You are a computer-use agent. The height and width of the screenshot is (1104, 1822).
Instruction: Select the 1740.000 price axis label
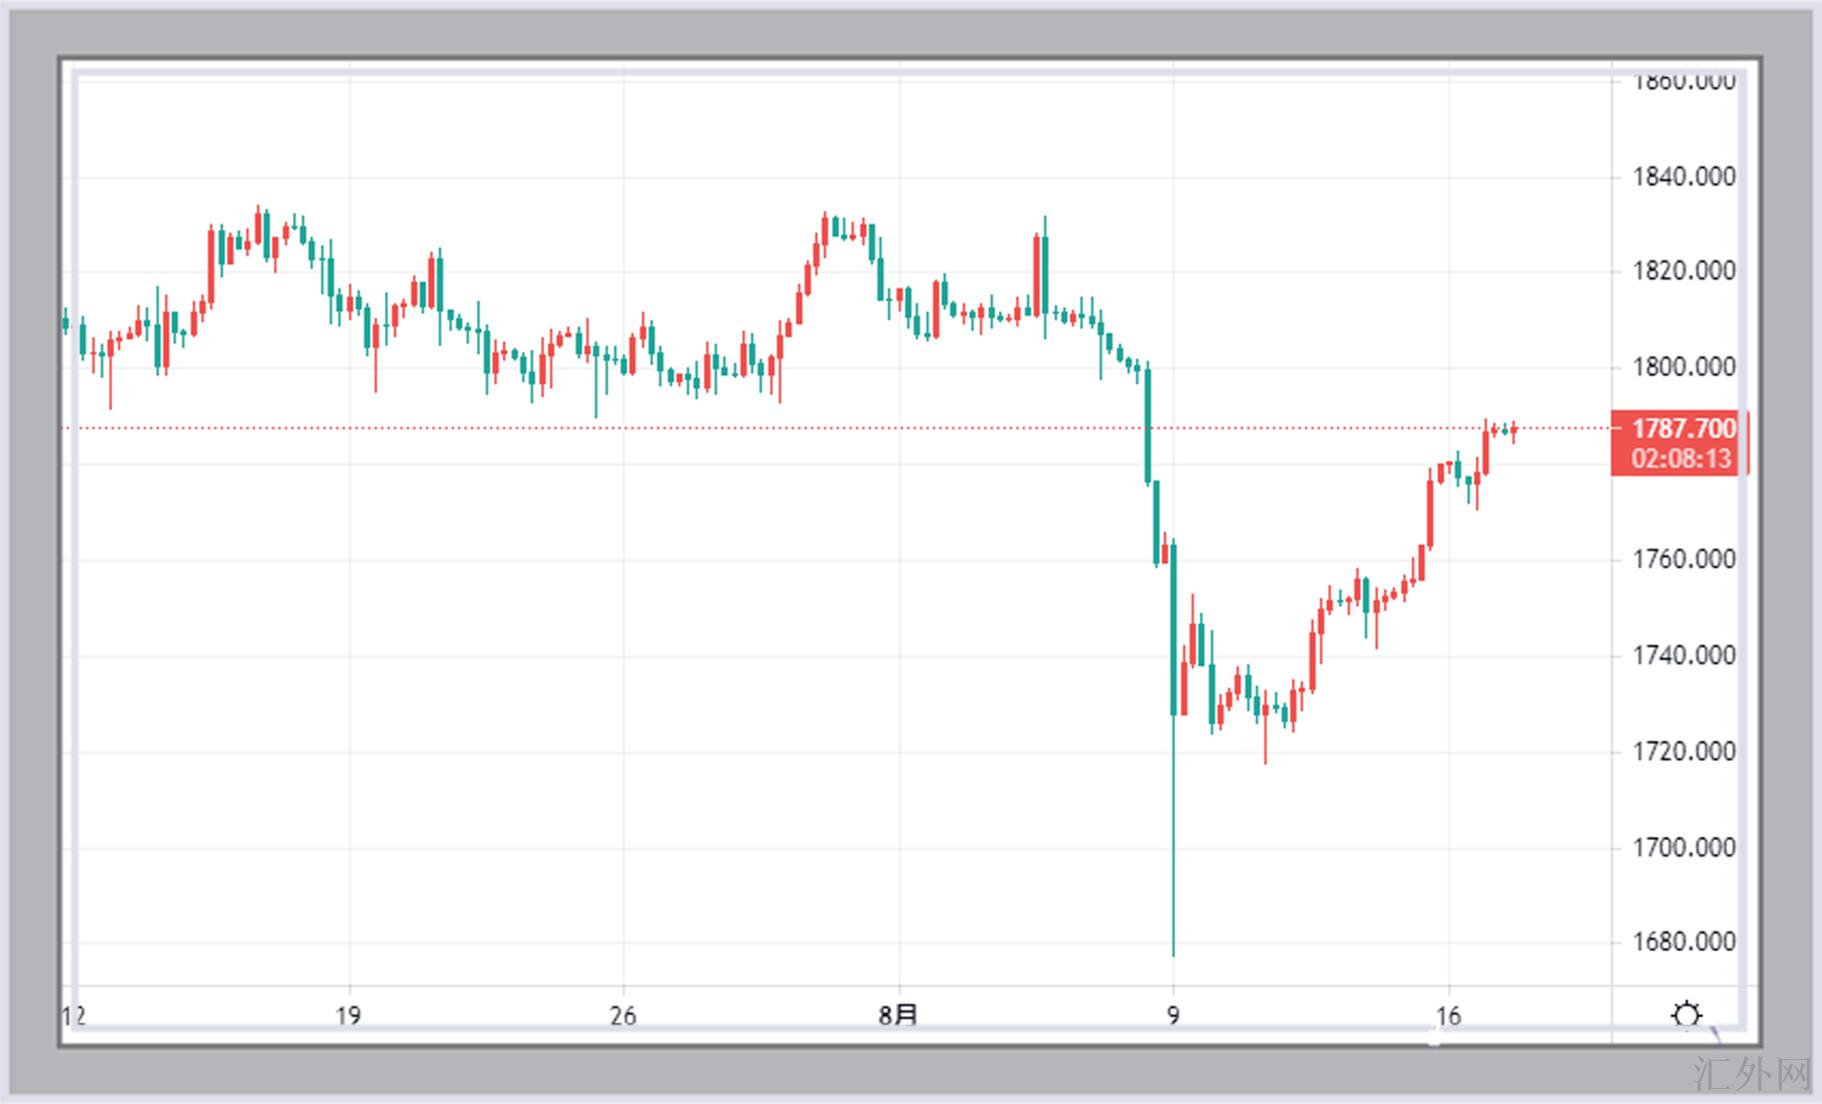(x=1683, y=656)
